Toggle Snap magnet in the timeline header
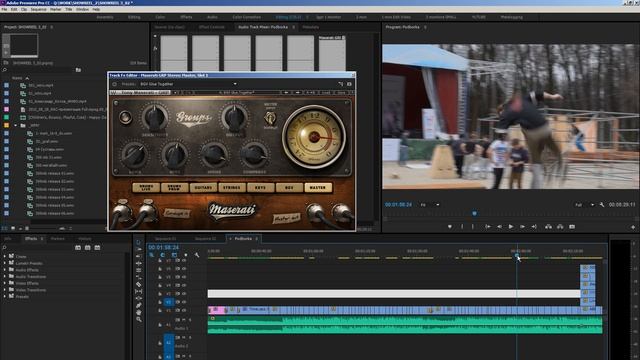 click(x=162, y=255)
